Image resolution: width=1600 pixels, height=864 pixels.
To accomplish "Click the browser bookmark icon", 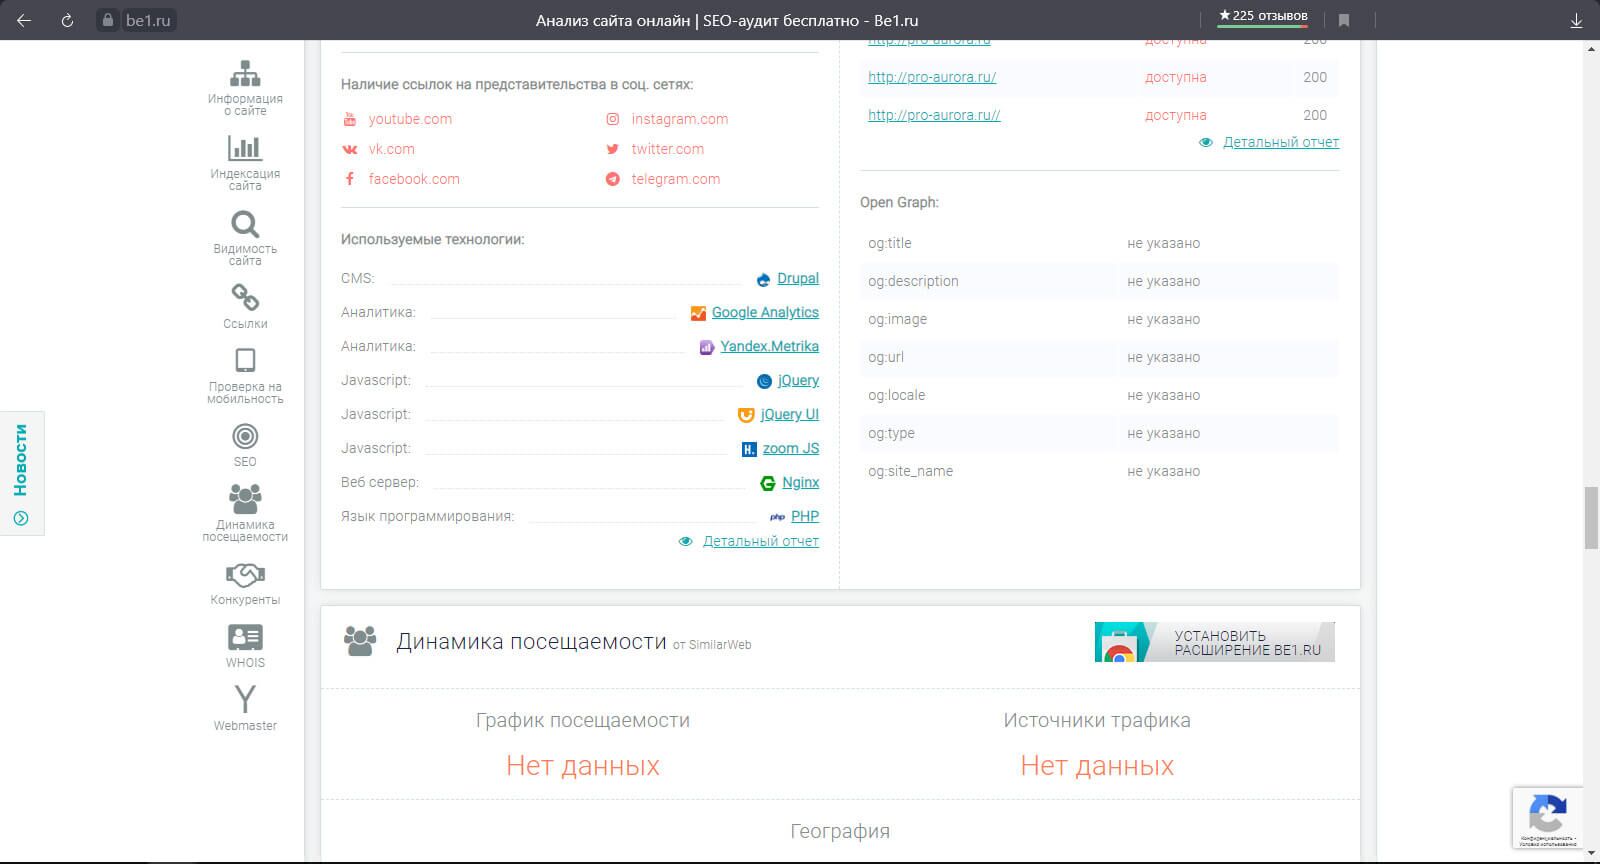I will (1344, 20).
